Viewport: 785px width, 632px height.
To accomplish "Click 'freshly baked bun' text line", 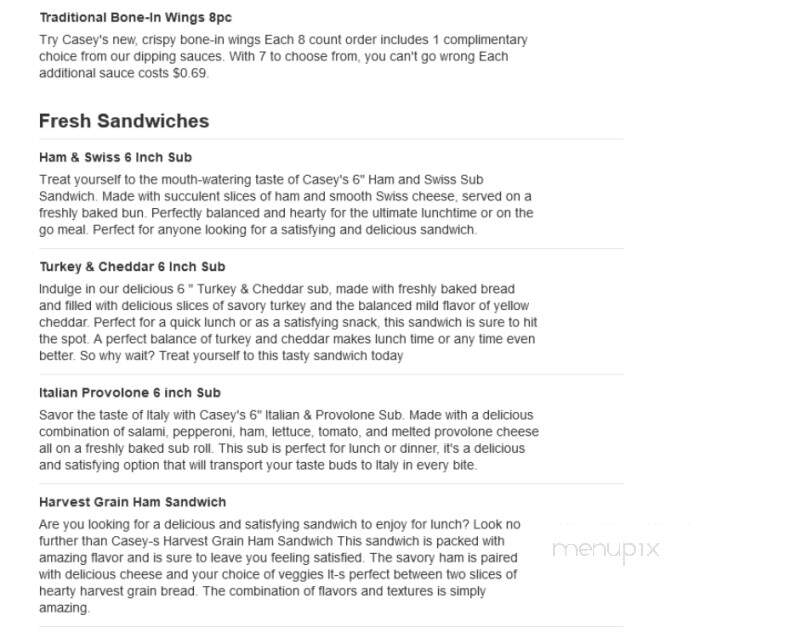I will tap(286, 213).
